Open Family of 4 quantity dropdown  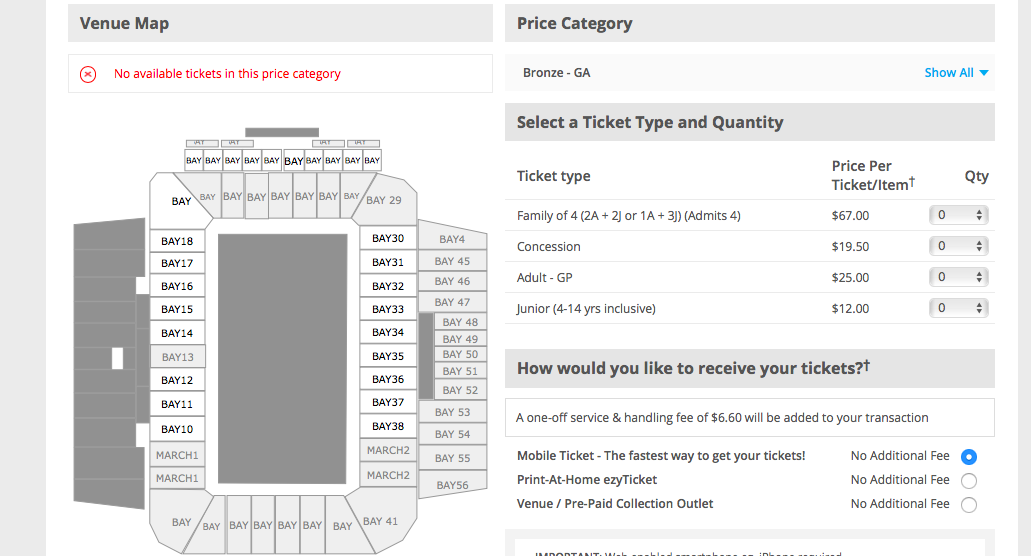click(x=959, y=215)
